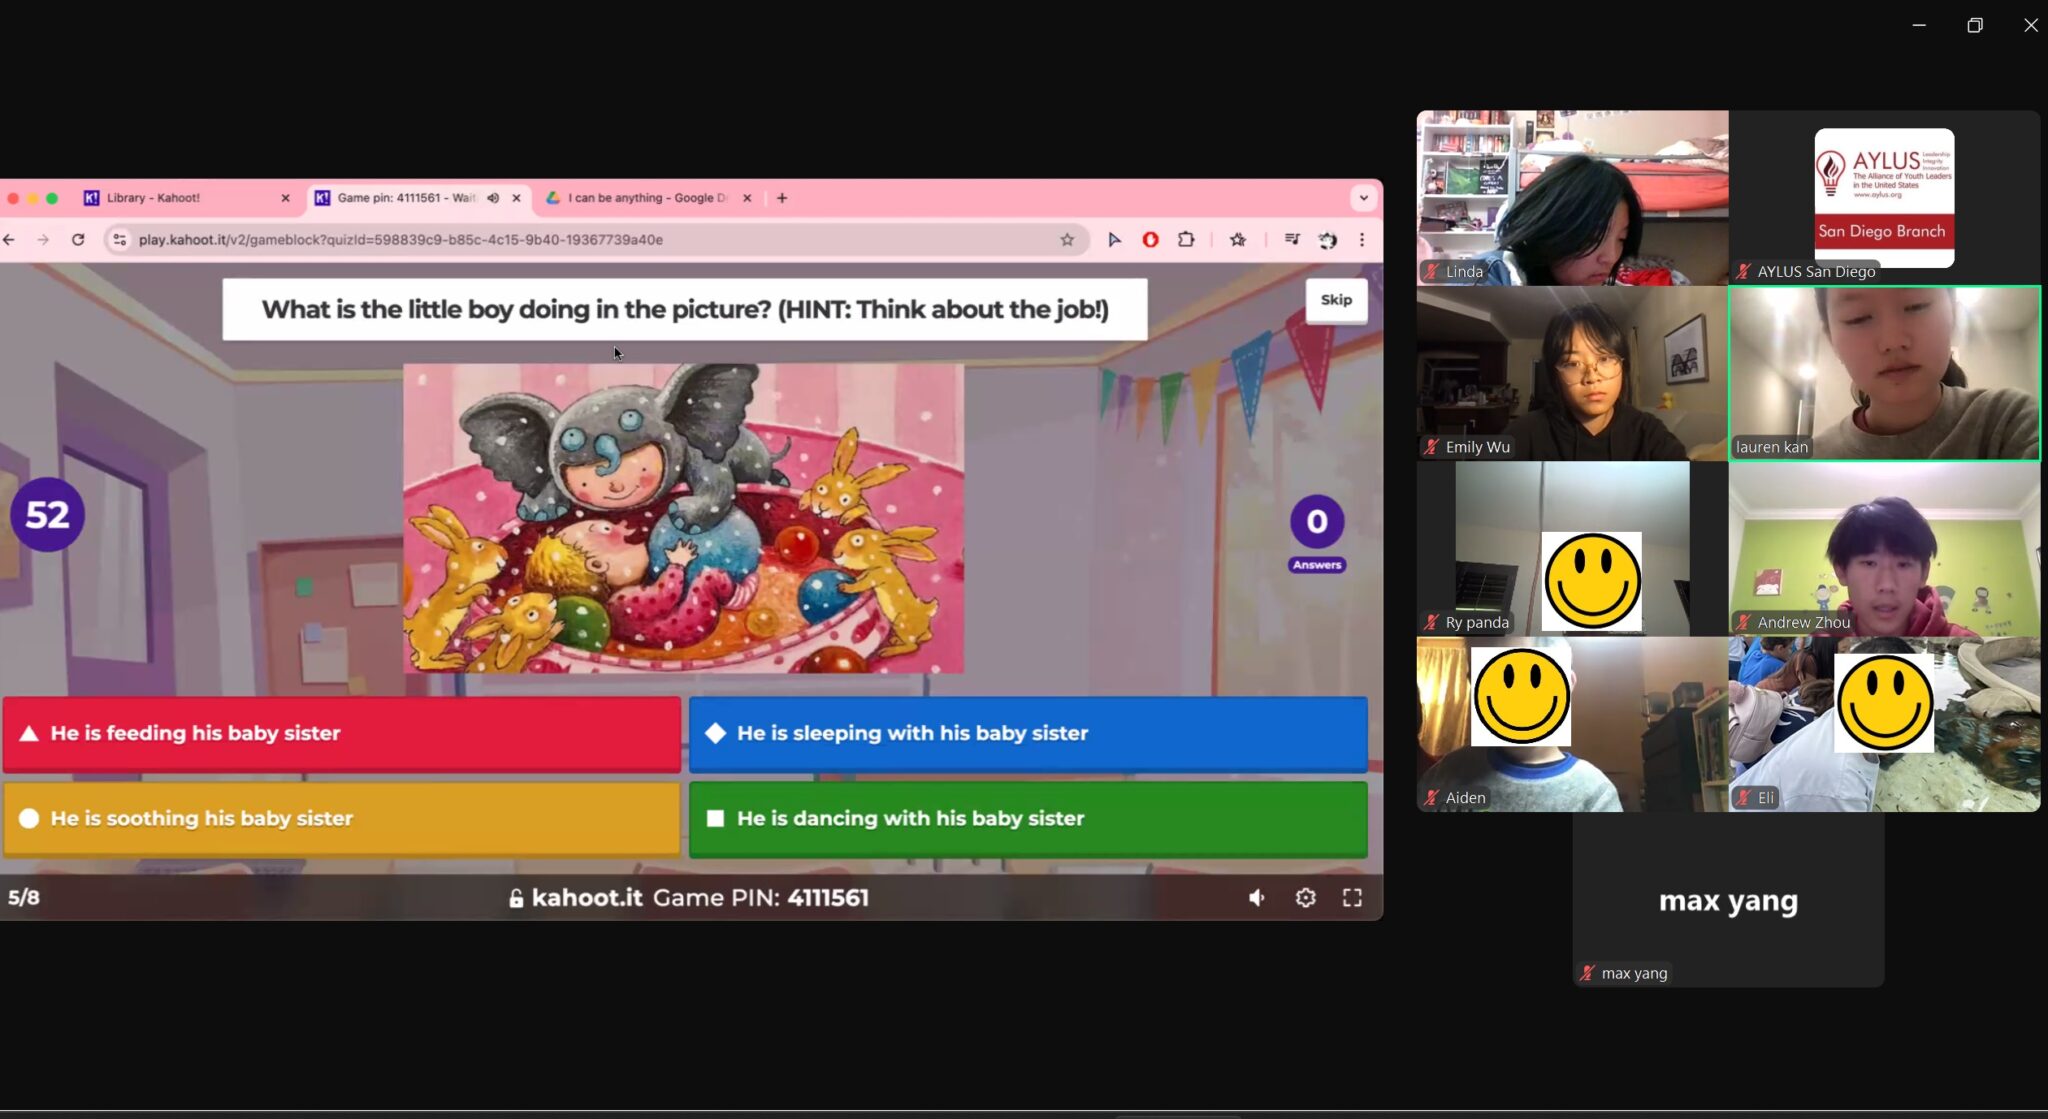Screen dimensions: 2048x1119
Task: Click the play-arrow extension icon
Action: [1114, 240]
